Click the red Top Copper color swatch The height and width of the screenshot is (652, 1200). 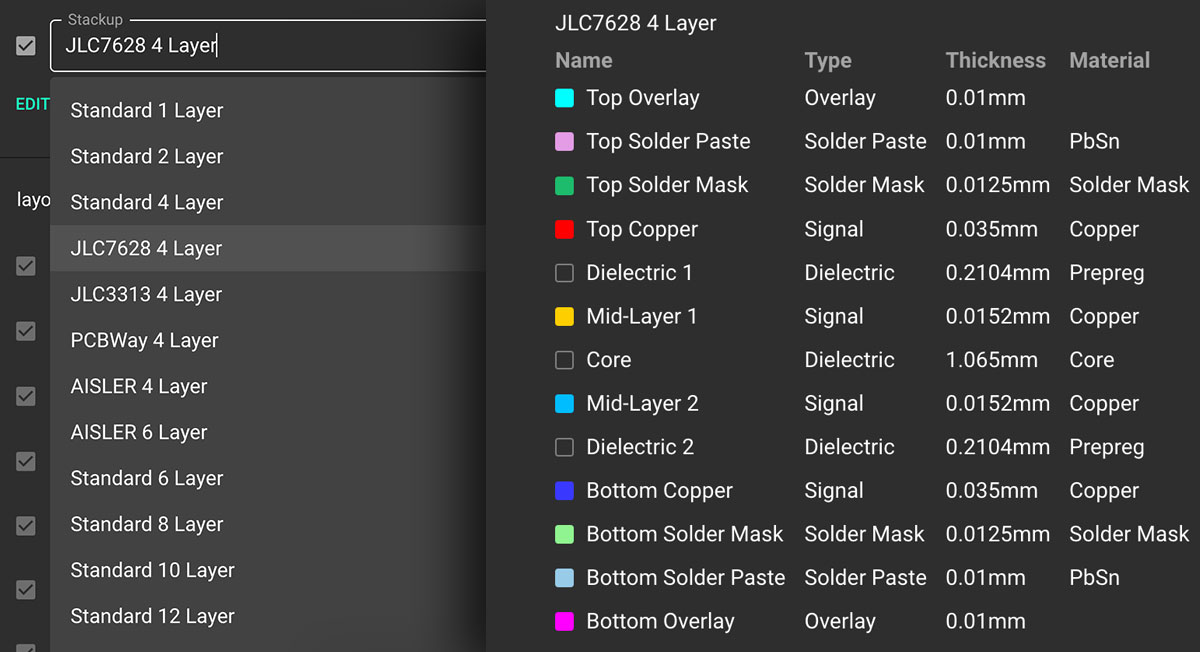click(564, 229)
